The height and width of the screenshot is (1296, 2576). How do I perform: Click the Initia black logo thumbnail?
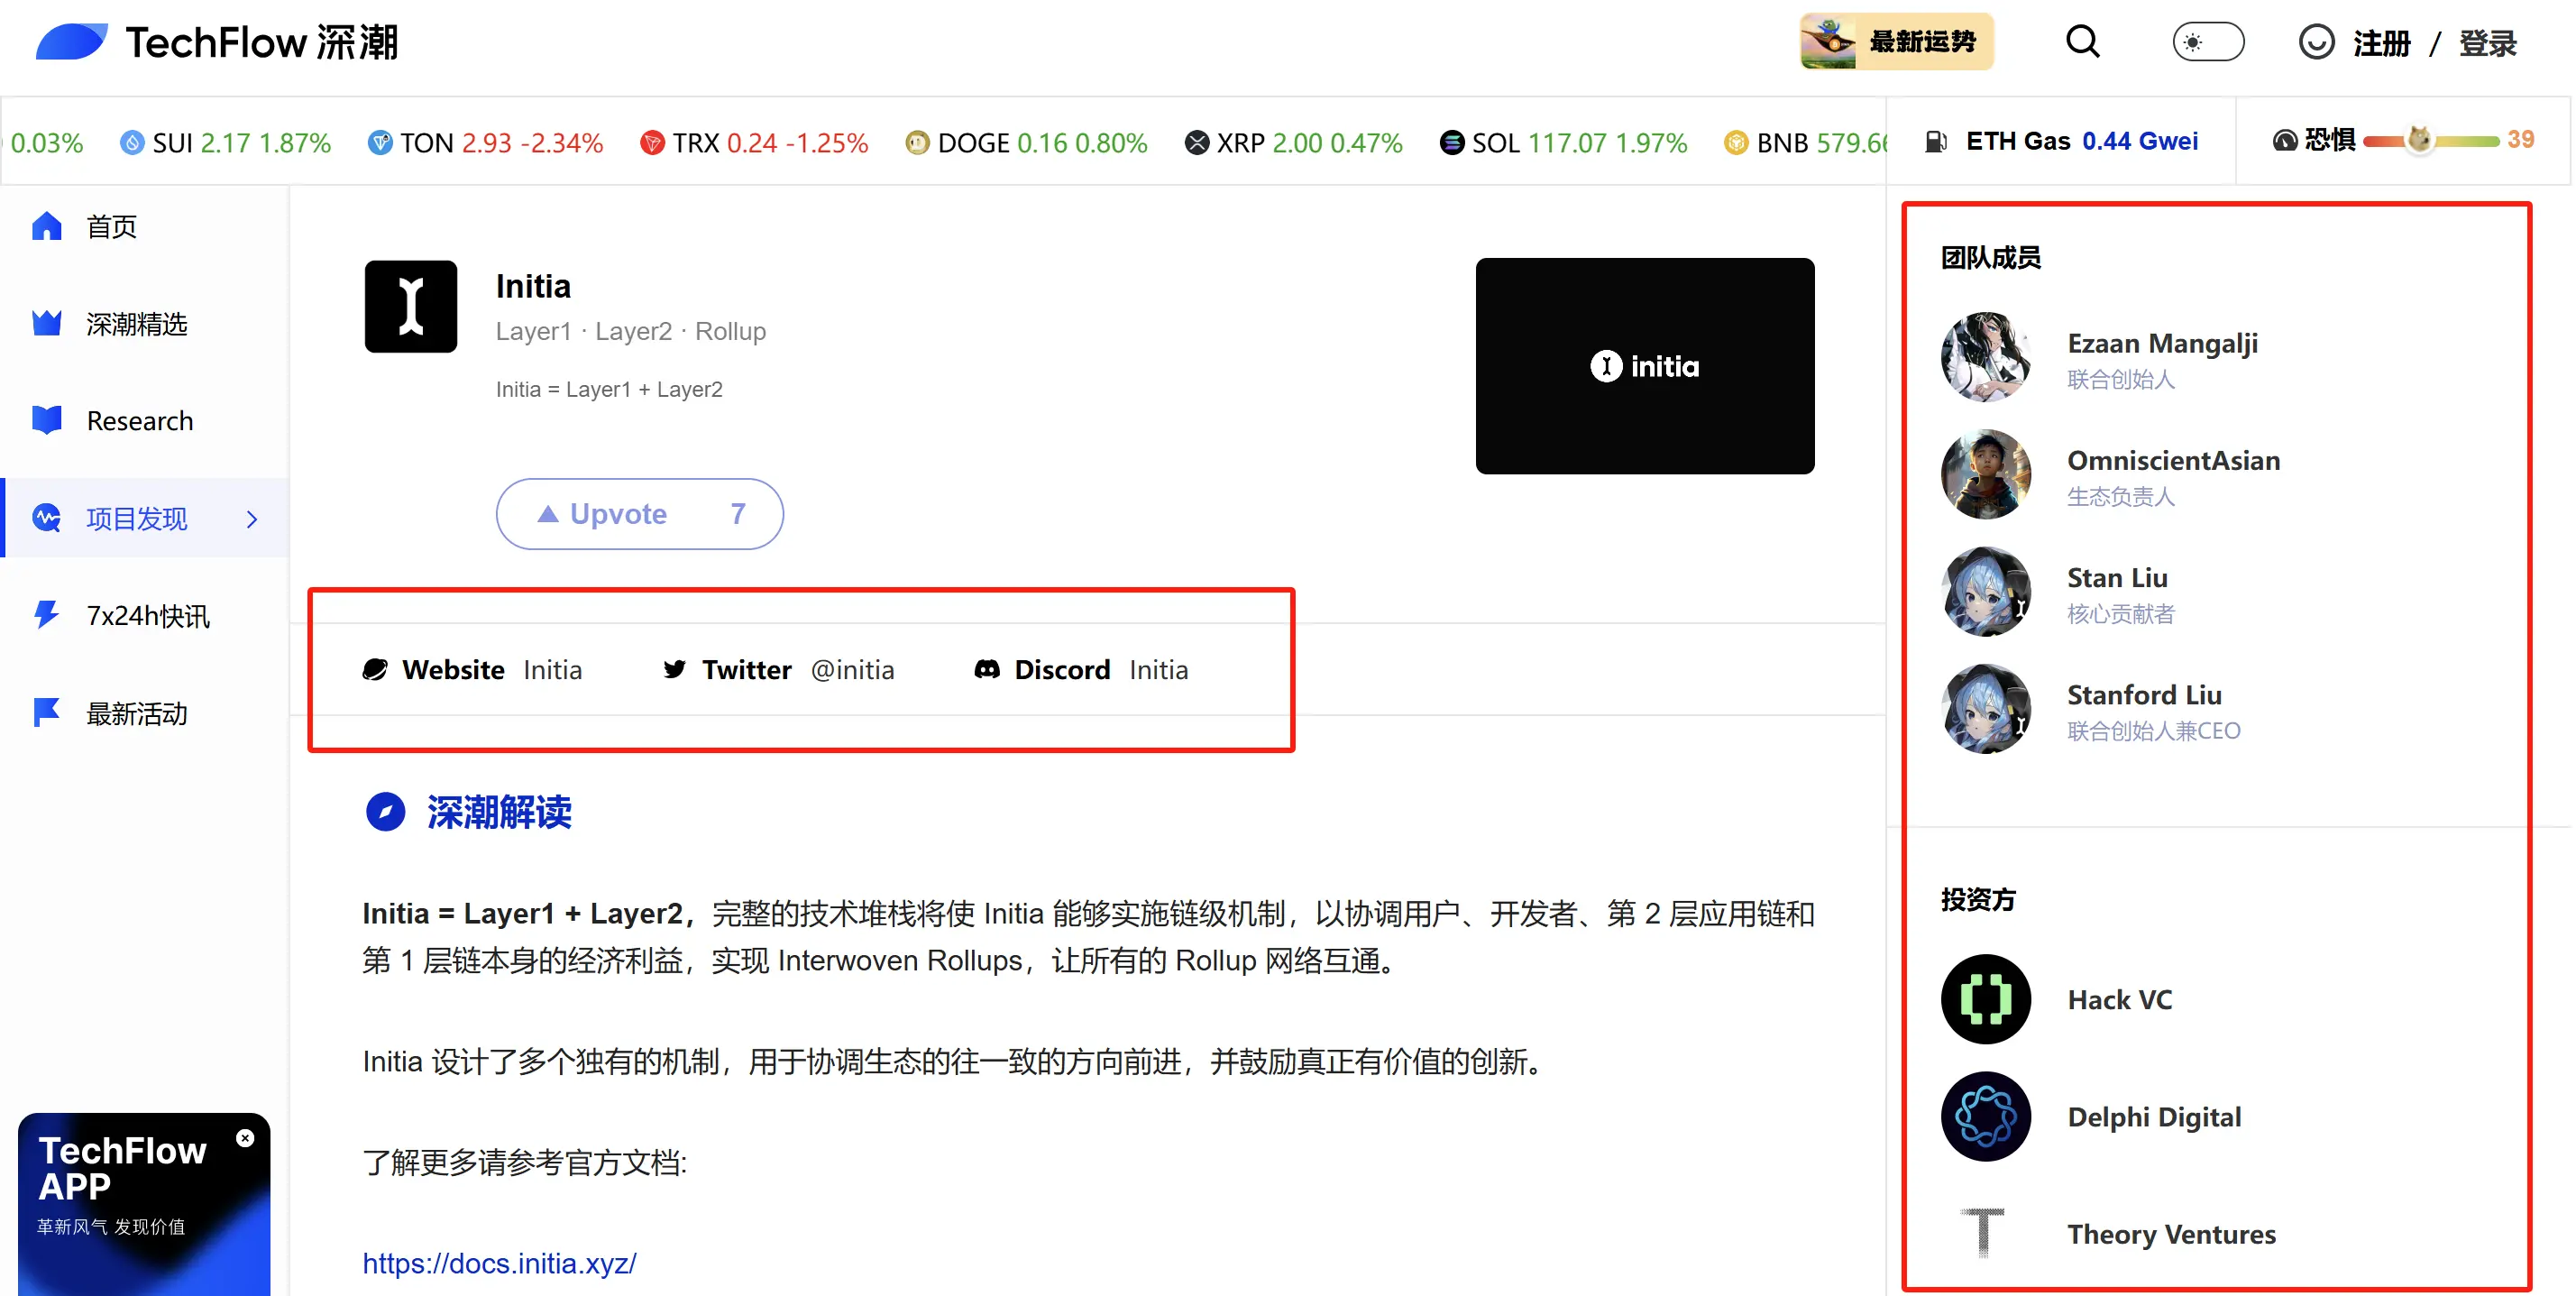coord(411,307)
